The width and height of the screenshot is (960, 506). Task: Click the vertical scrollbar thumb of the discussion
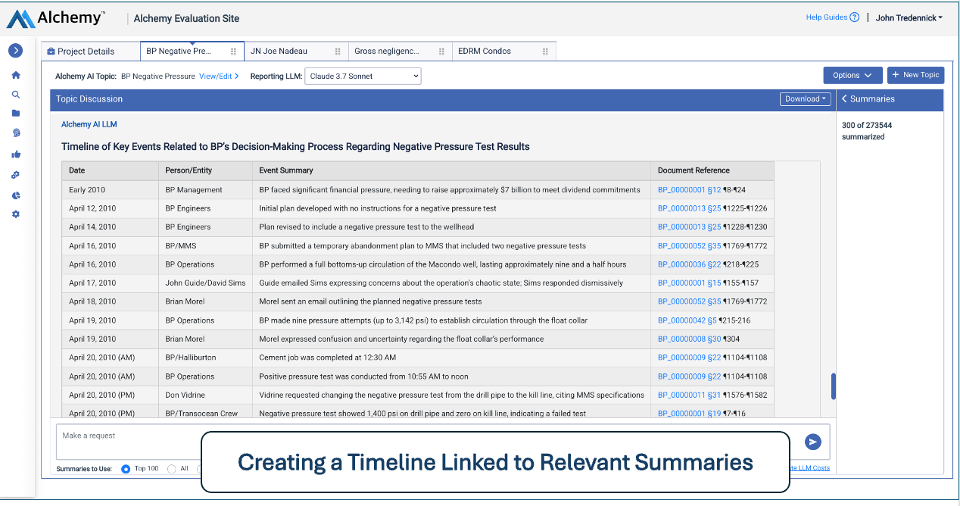tap(833, 386)
